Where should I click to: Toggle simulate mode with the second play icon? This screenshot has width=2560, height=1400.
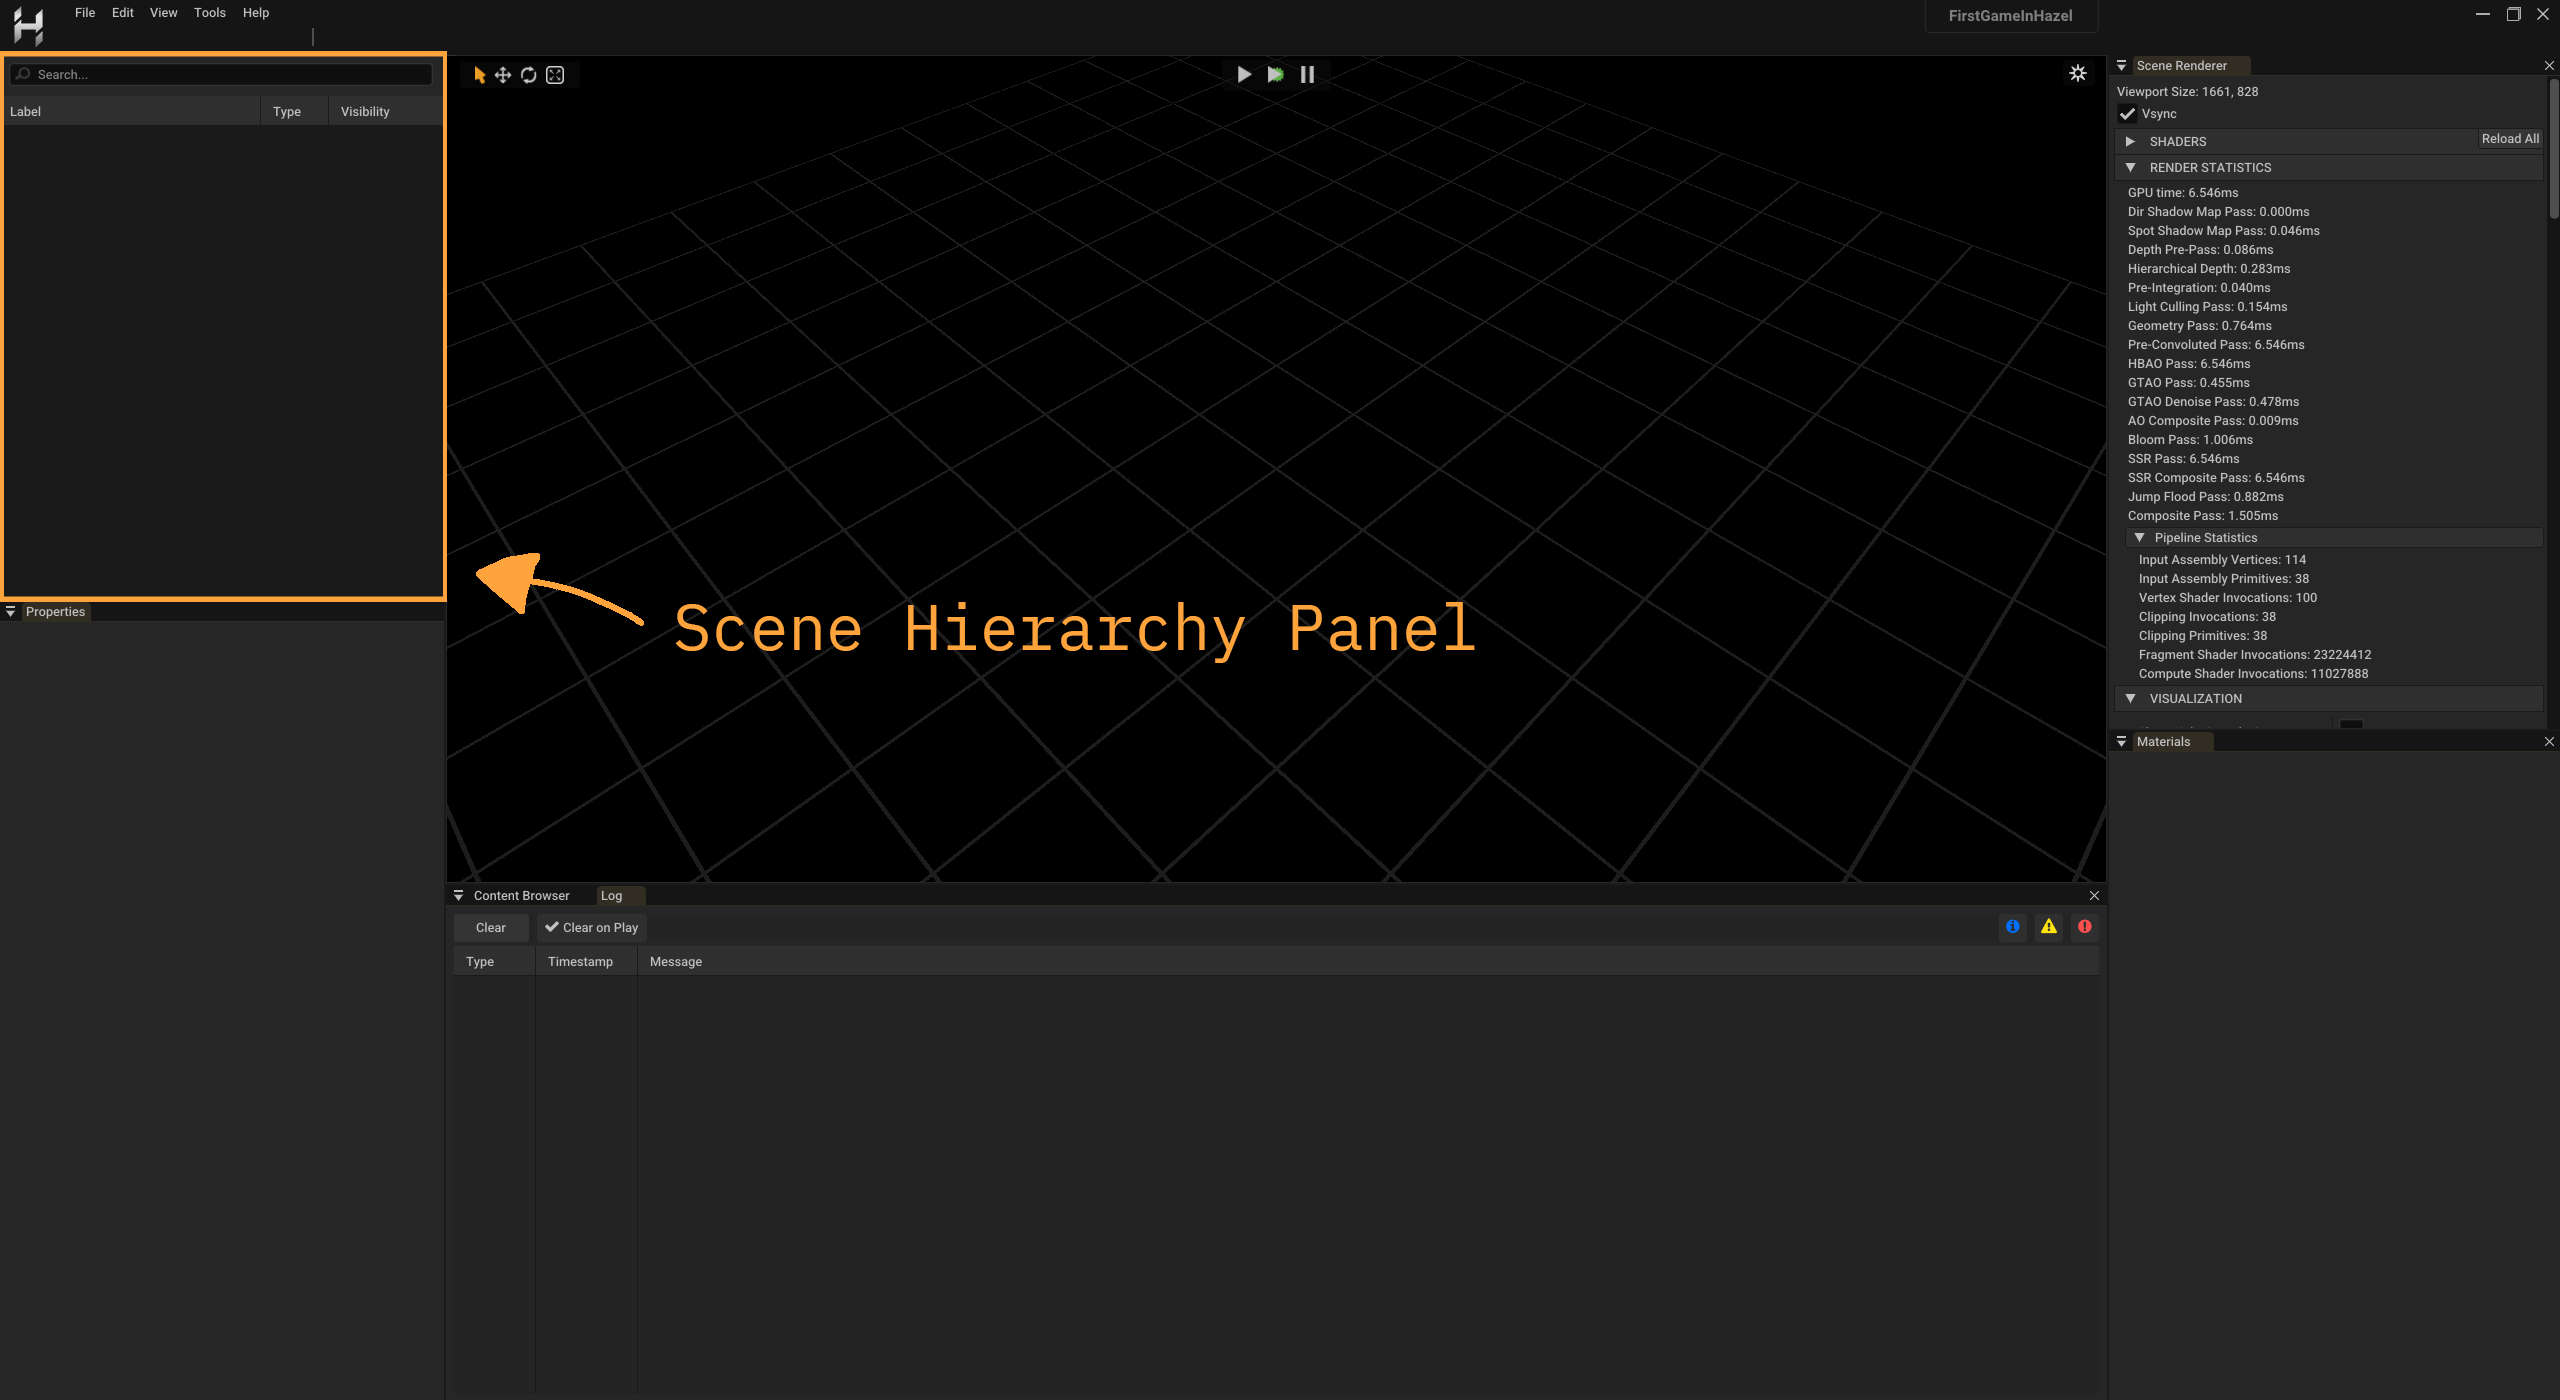coord(1275,73)
